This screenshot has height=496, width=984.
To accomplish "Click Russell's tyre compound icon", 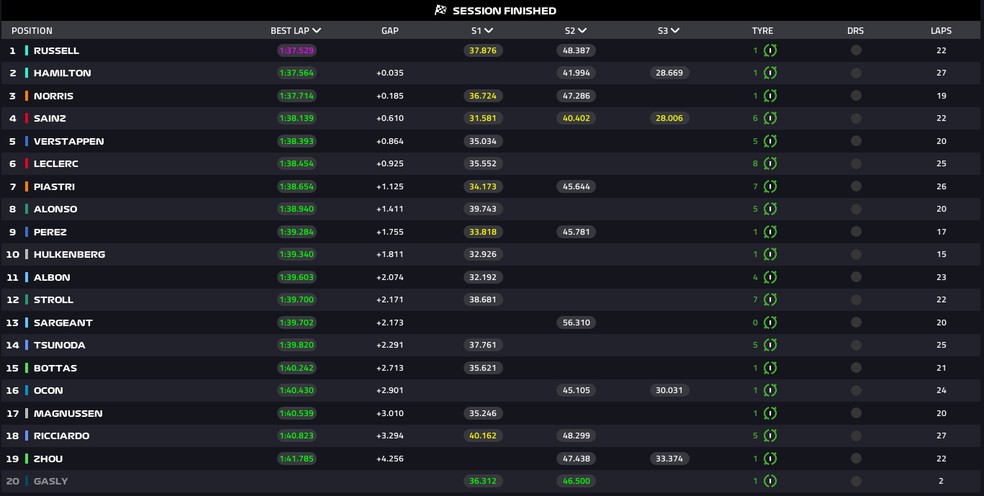I will pos(770,51).
